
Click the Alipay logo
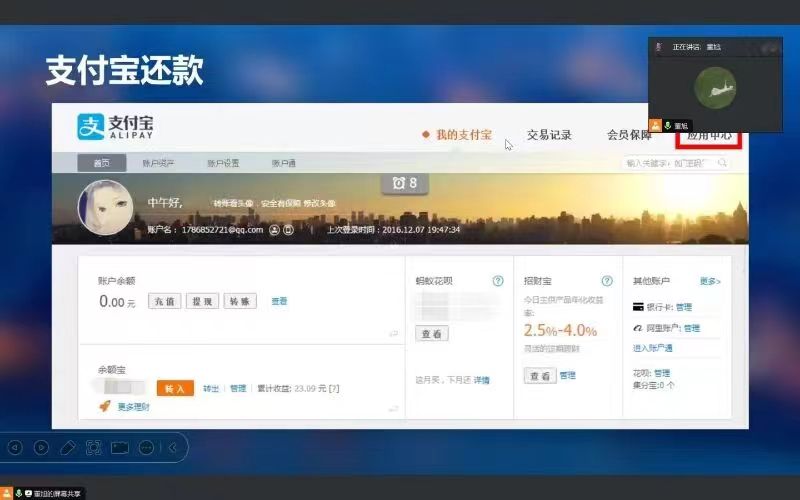click(x=115, y=127)
